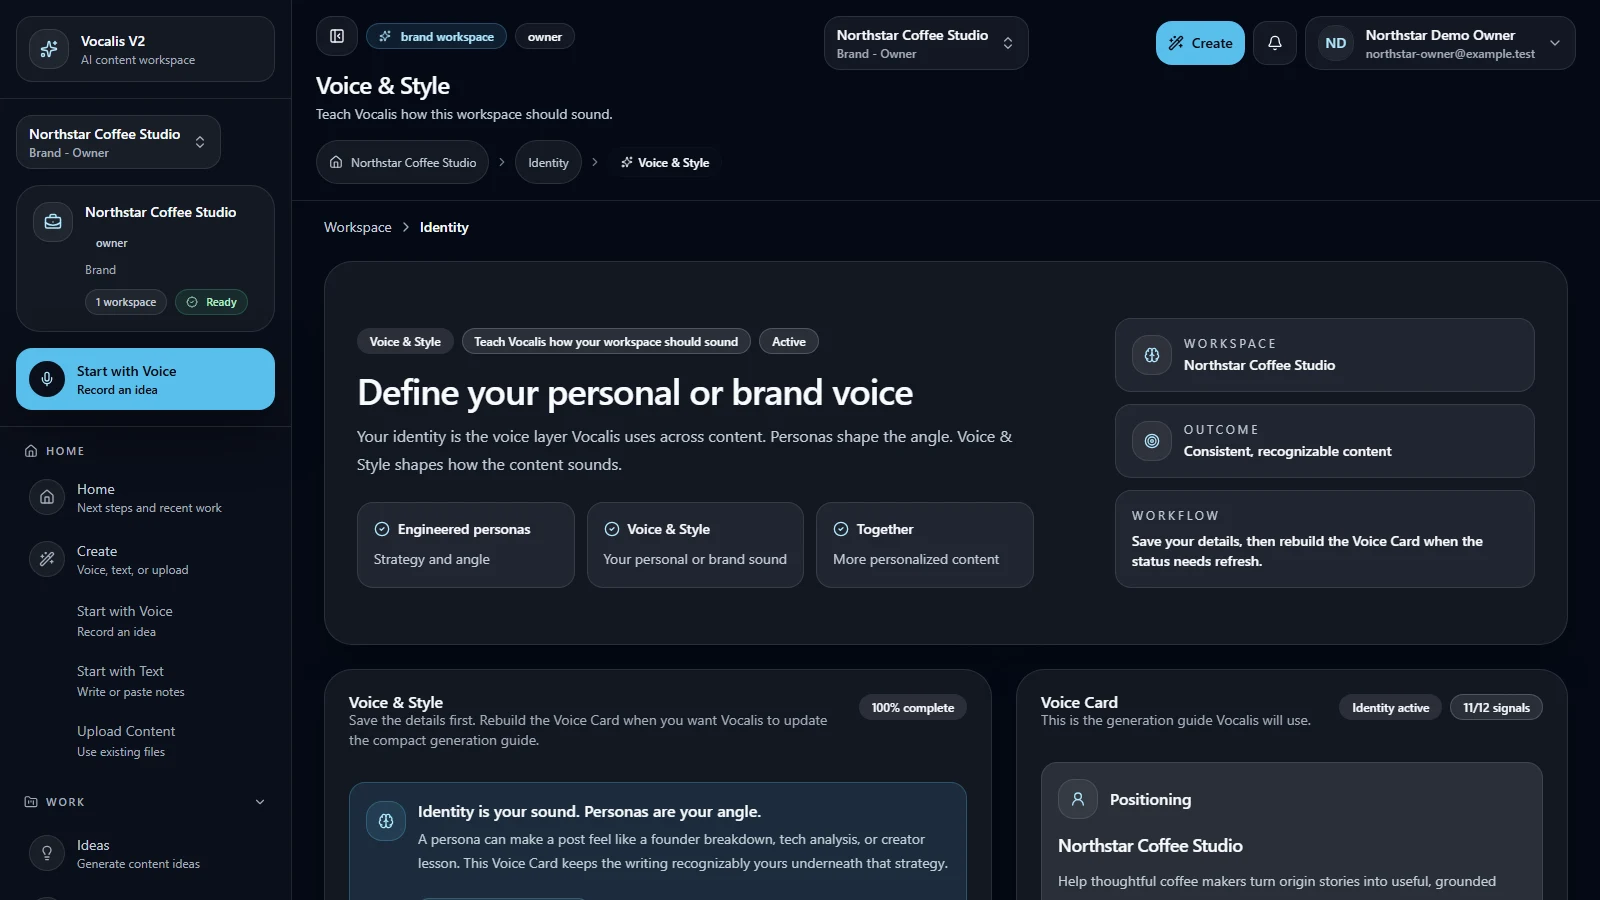The height and width of the screenshot is (900, 1600).
Task: Click the Home house icon in sidebar
Action: [47, 497]
